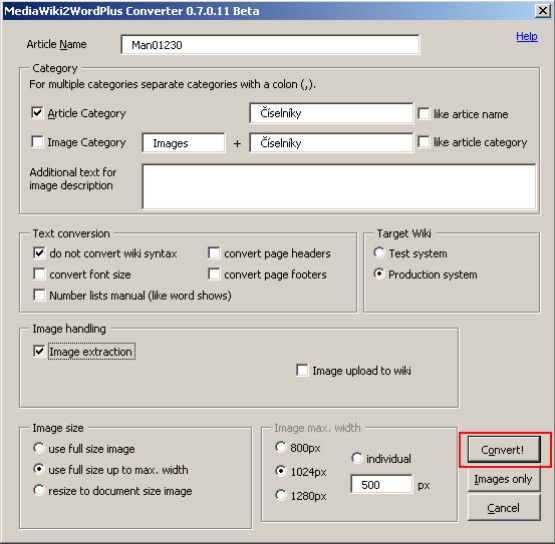
Task: Enable 'Number lists manual' checkbox
Action: click(39, 295)
